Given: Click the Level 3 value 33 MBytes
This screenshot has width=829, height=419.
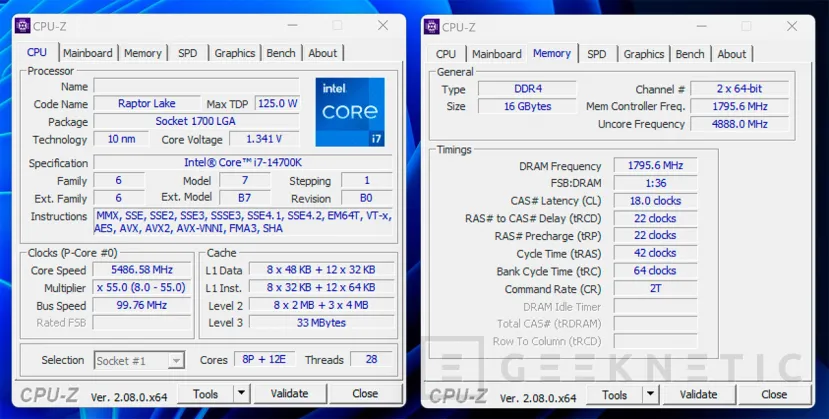Looking at the screenshot, I should pyautogui.click(x=321, y=322).
